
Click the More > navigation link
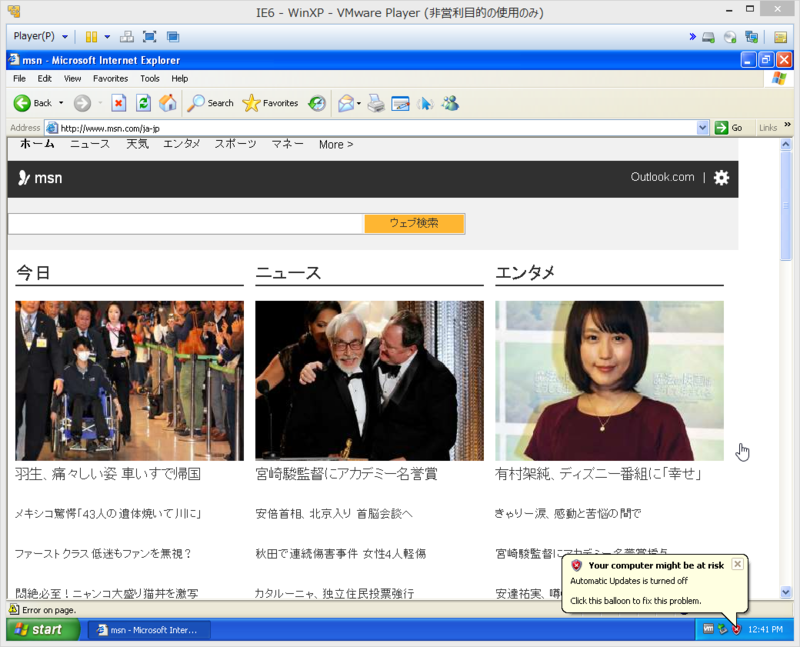coord(336,145)
